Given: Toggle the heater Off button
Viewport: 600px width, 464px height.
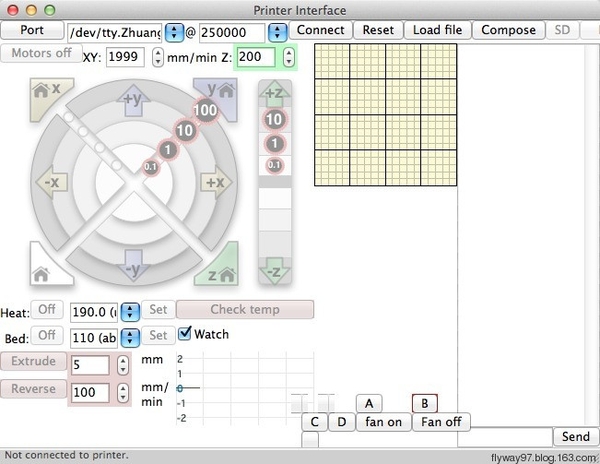Looking at the screenshot, I should (x=45, y=310).
